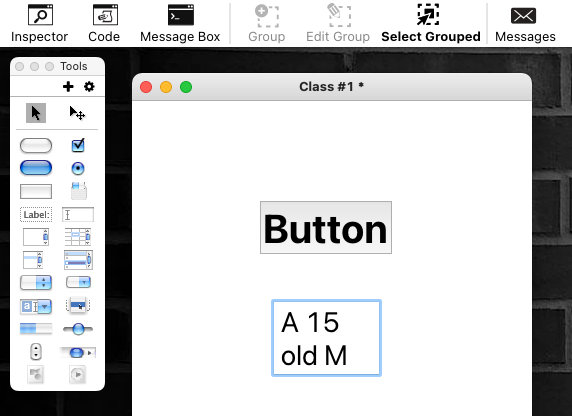
Task: Close the Class #1 window
Action: (x=146, y=87)
